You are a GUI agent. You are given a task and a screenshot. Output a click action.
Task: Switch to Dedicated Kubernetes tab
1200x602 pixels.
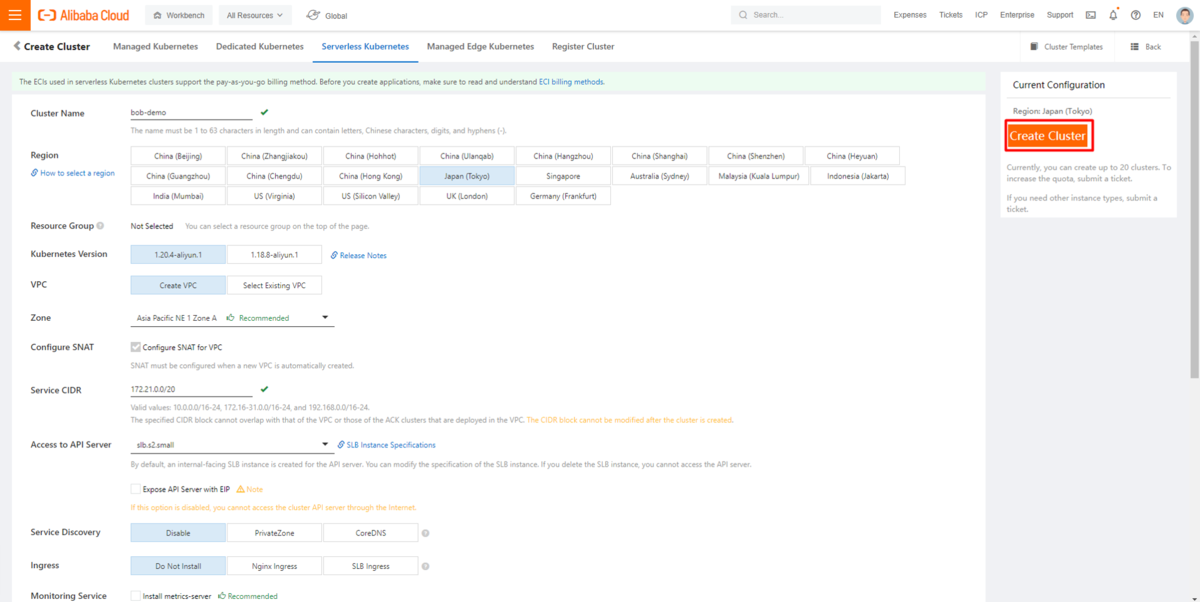(x=260, y=47)
